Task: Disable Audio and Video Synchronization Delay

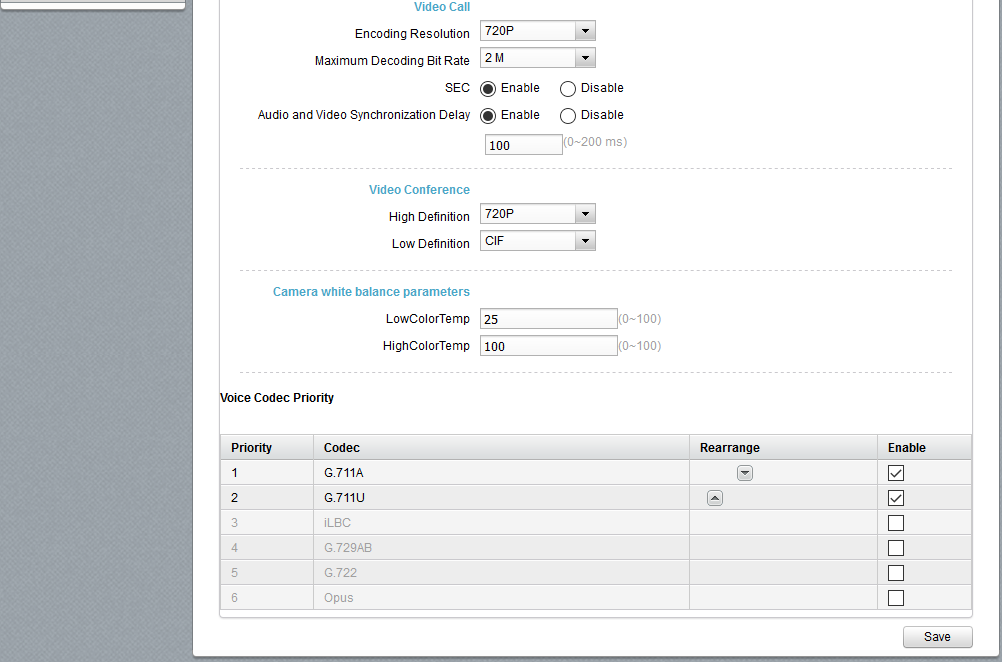Action: [568, 116]
